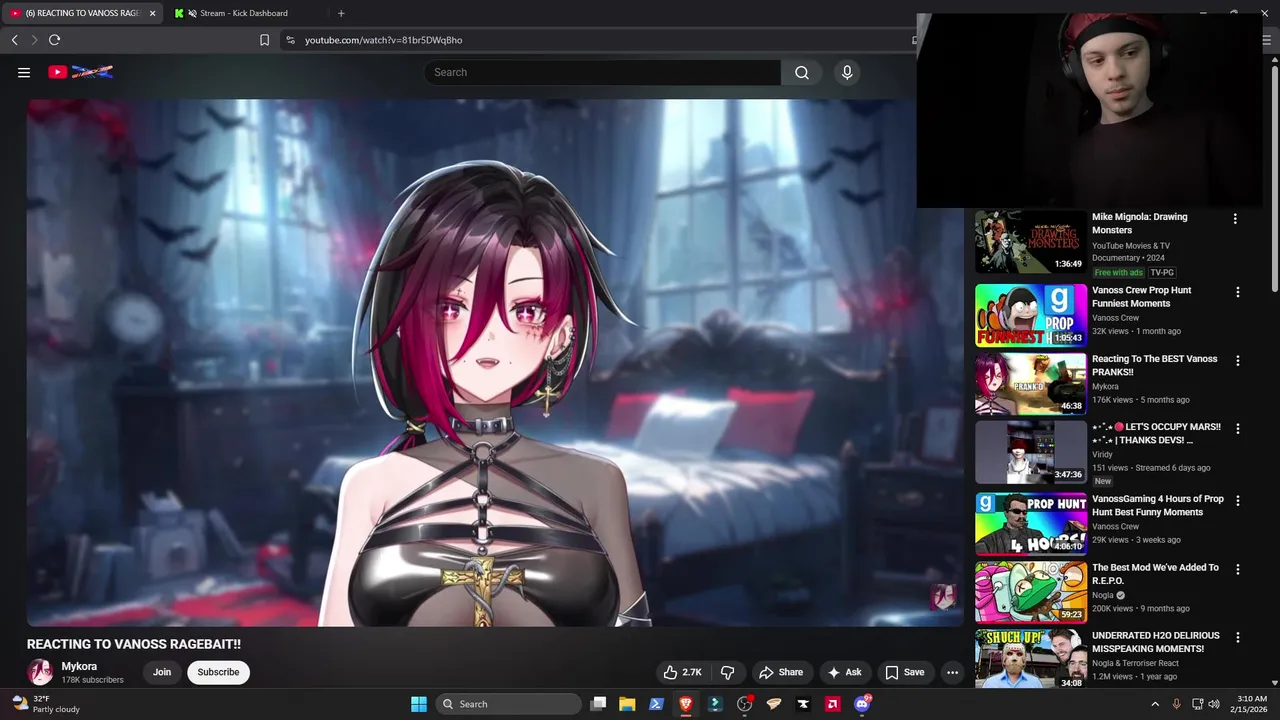This screenshot has height=720, width=1280.
Task: Subscribe to Mykora
Action: 218,672
